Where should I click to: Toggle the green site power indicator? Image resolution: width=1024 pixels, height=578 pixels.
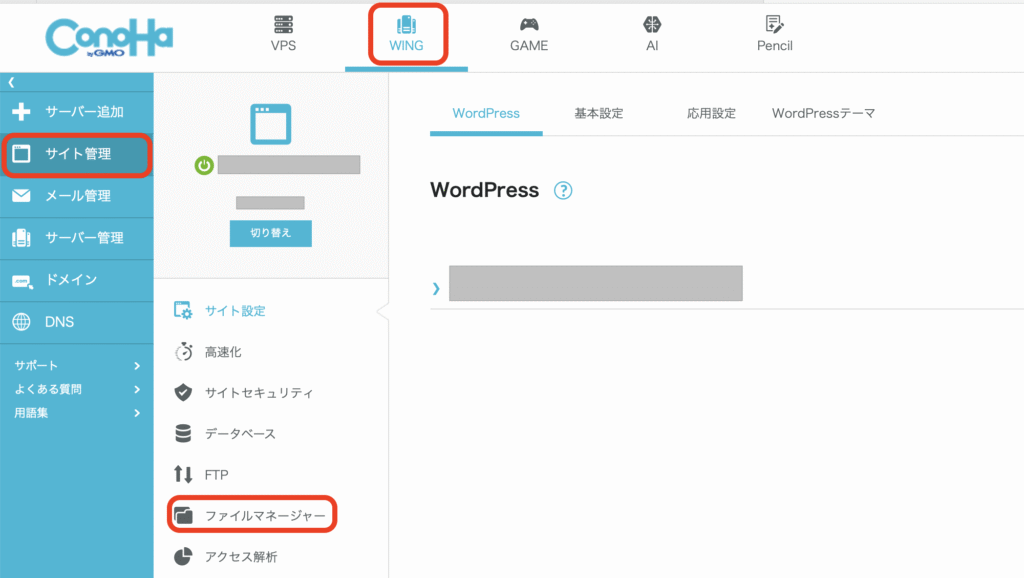pos(204,165)
